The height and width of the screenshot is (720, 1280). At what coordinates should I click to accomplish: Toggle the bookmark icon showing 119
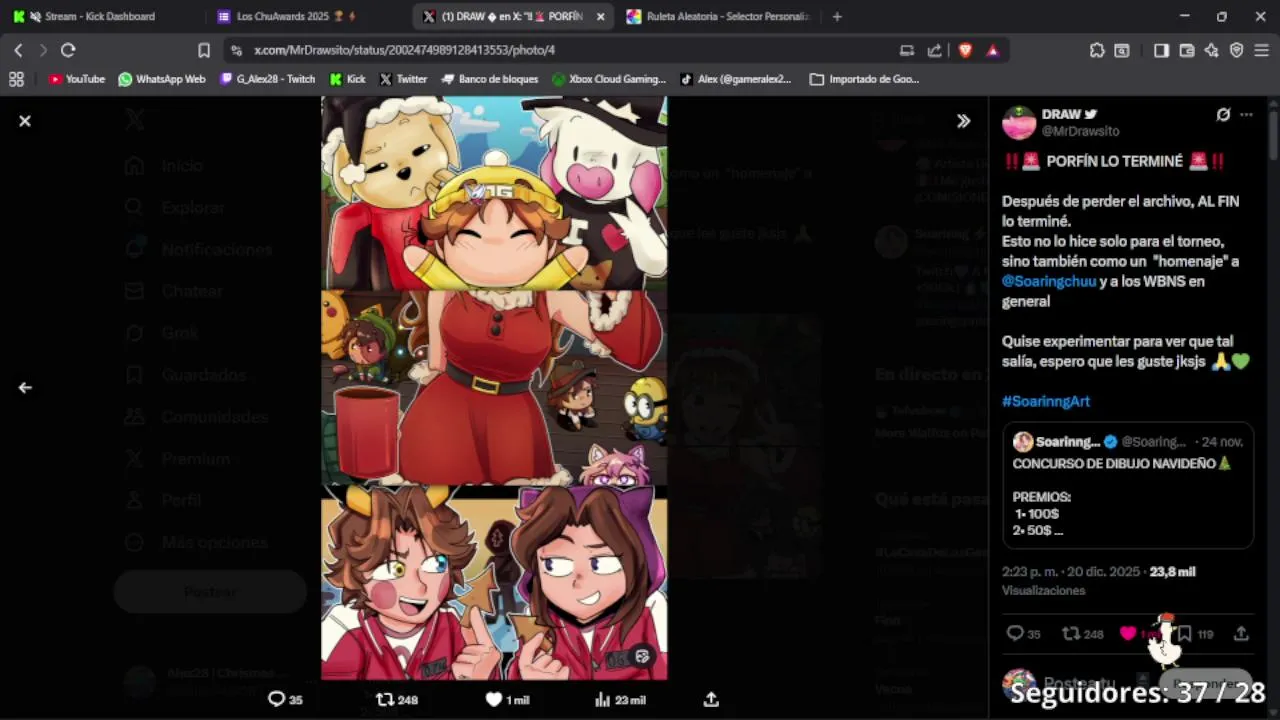pos(1184,634)
